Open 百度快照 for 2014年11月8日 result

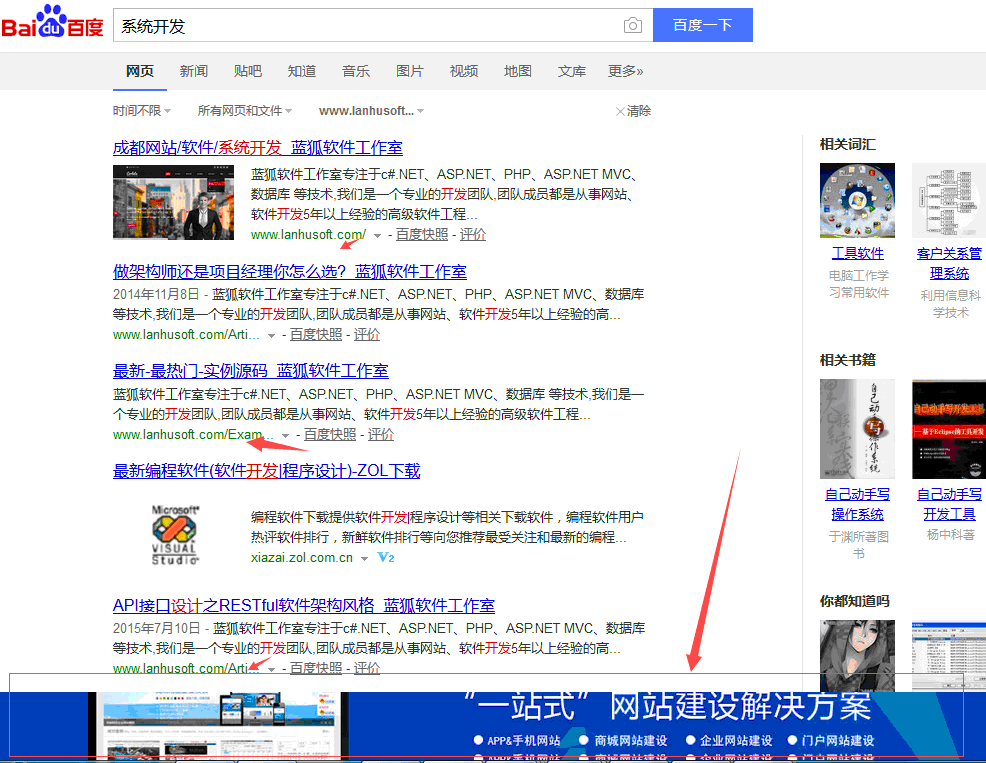pyautogui.click(x=316, y=335)
